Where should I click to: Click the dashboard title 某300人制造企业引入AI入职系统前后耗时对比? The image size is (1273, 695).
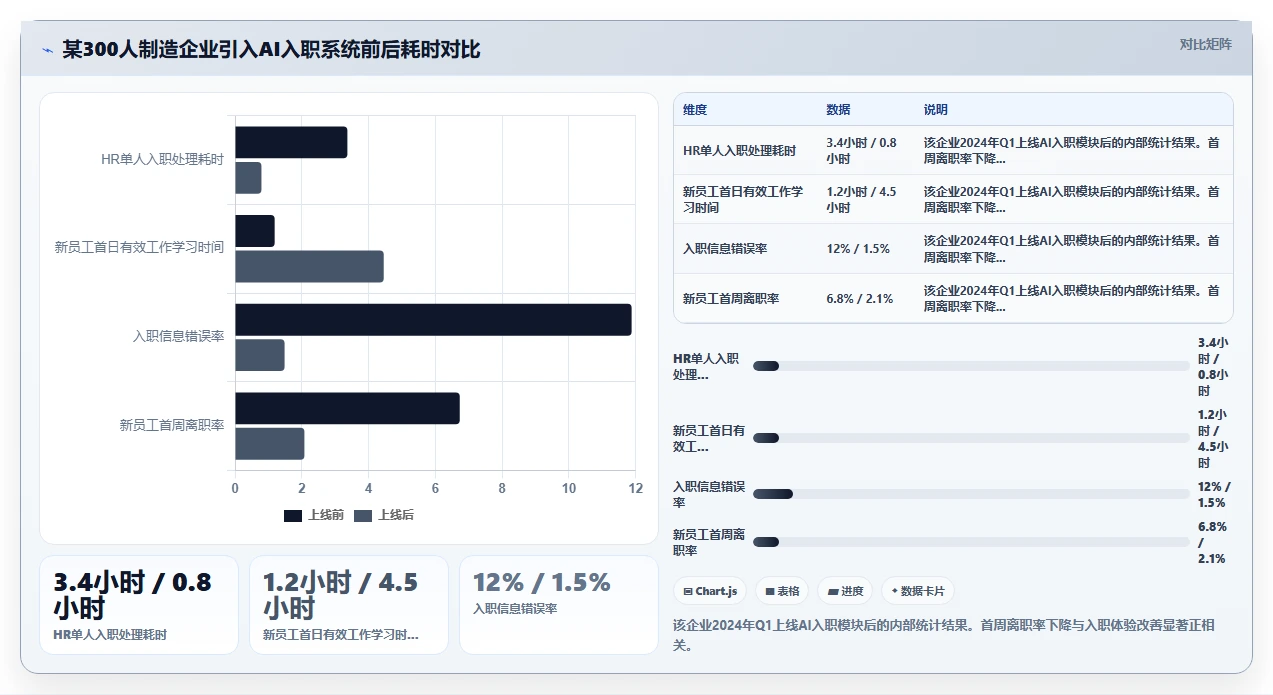pyautogui.click(x=271, y=49)
